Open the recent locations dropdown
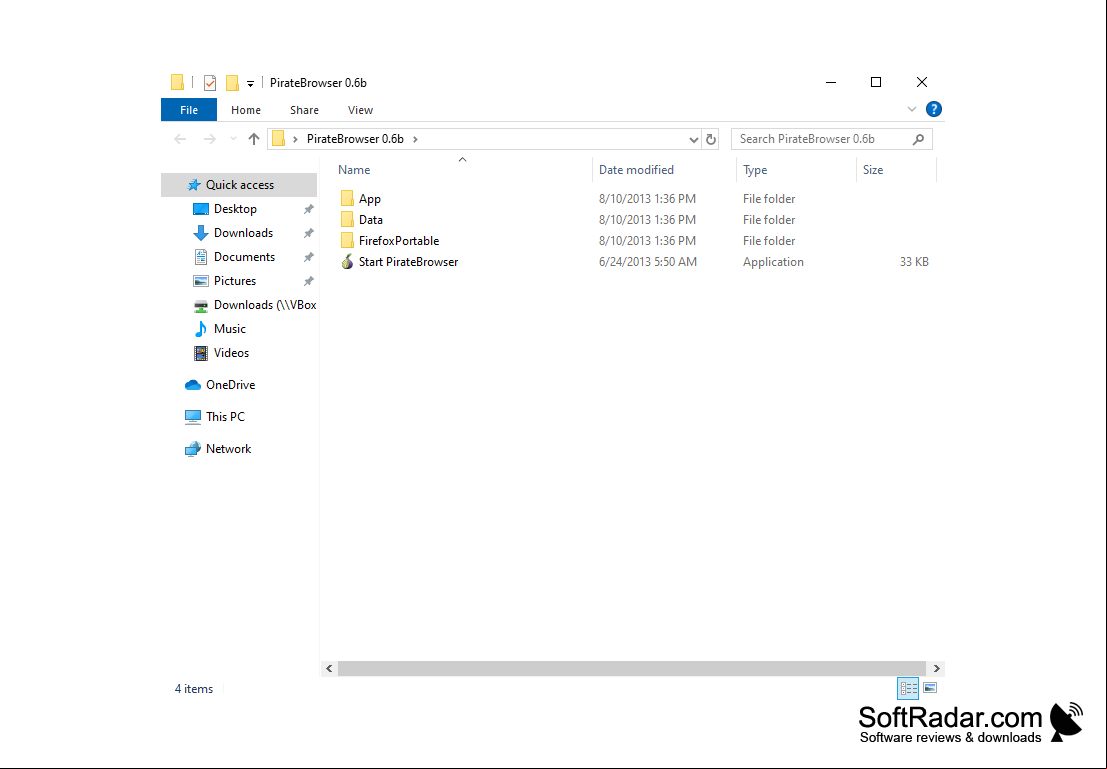This screenshot has width=1107, height=769. 233,139
